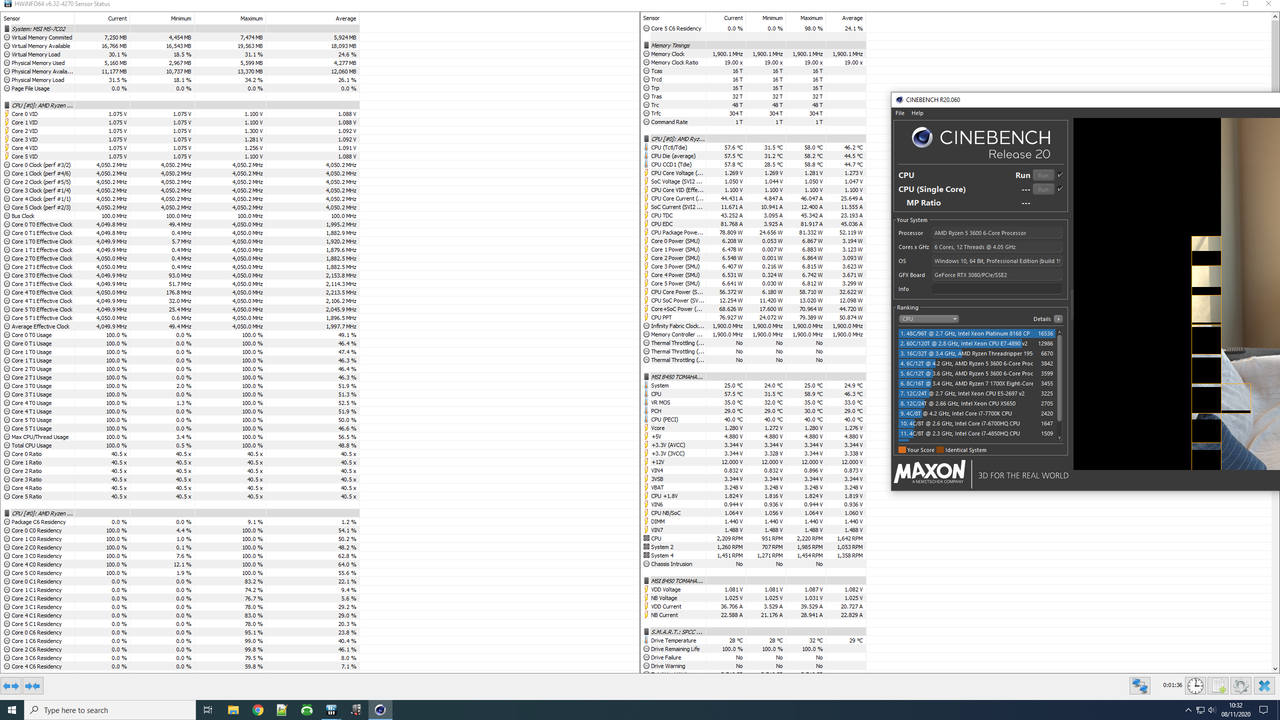This screenshot has width=1280, height=720.
Task: Open the Help menu in Cinebench
Action: [917, 113]
